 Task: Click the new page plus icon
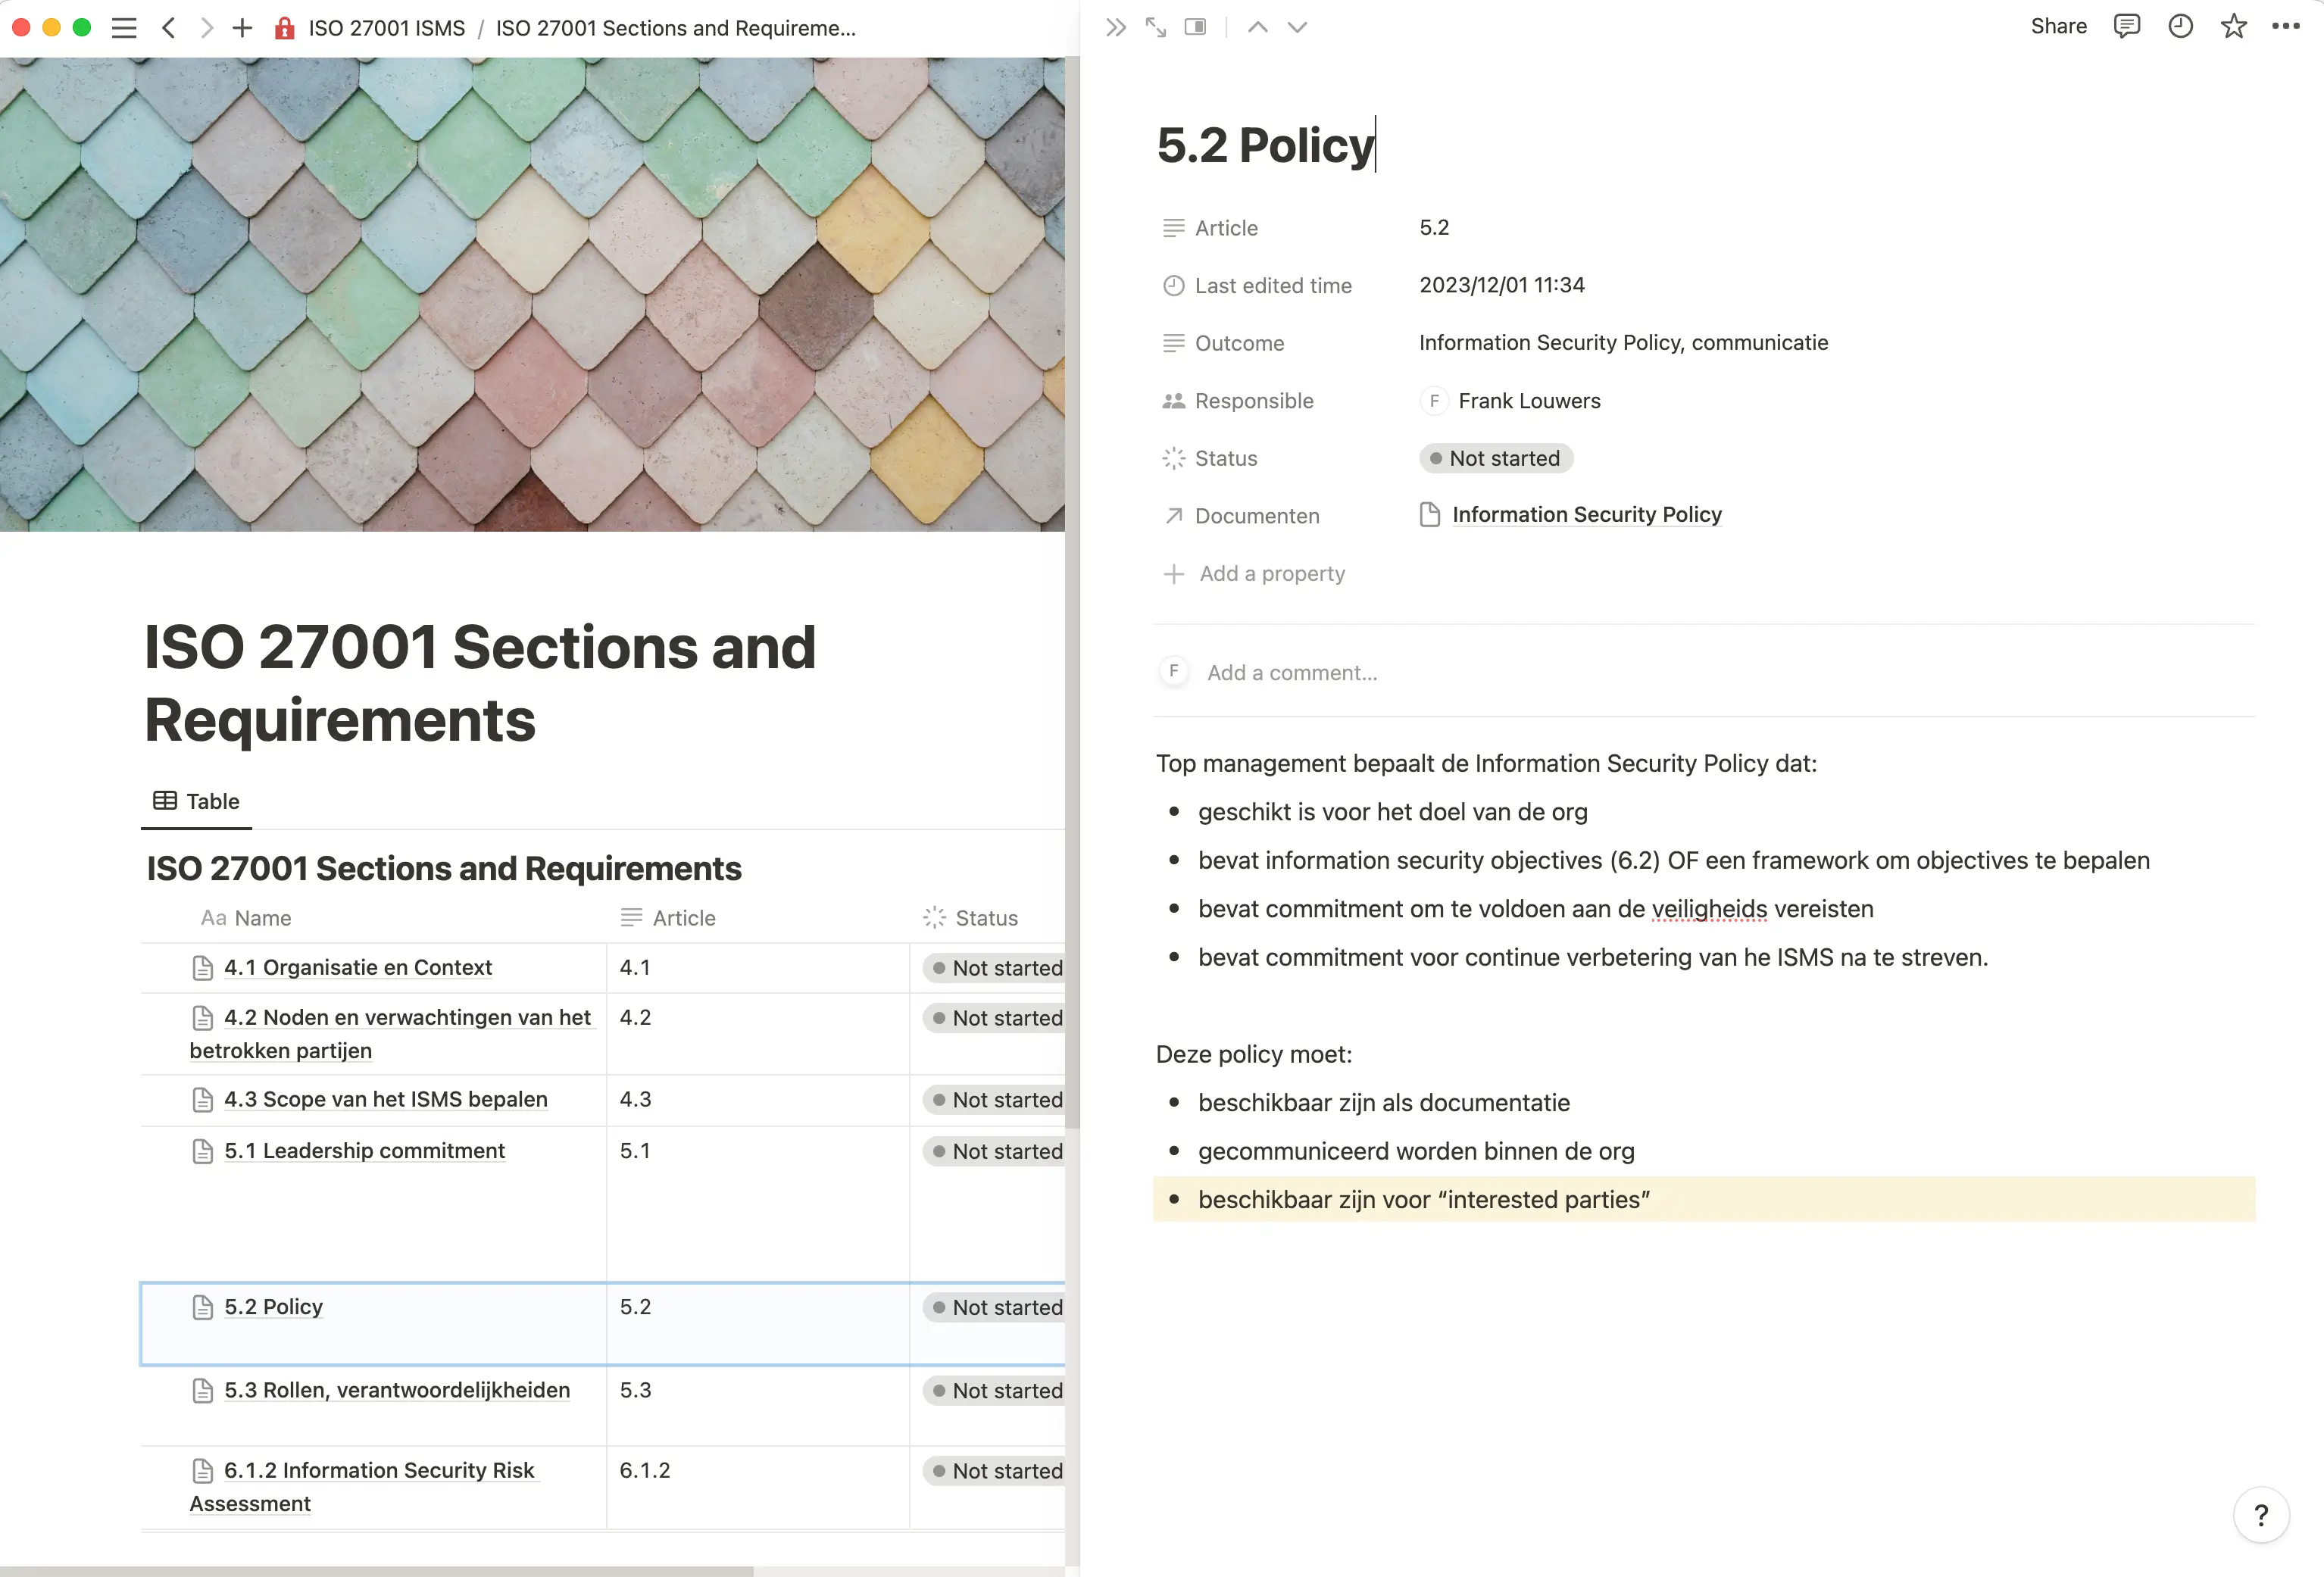[x=242, y=28]
